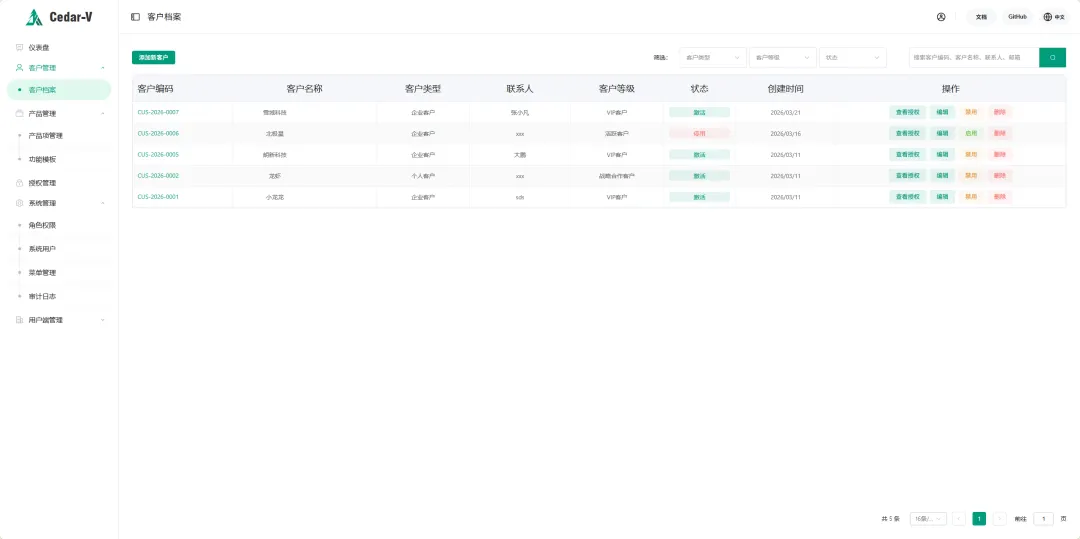Click 删除 for CUS-2026-0007
This screenshot has height=539, width=1080.
coord(999,112)
